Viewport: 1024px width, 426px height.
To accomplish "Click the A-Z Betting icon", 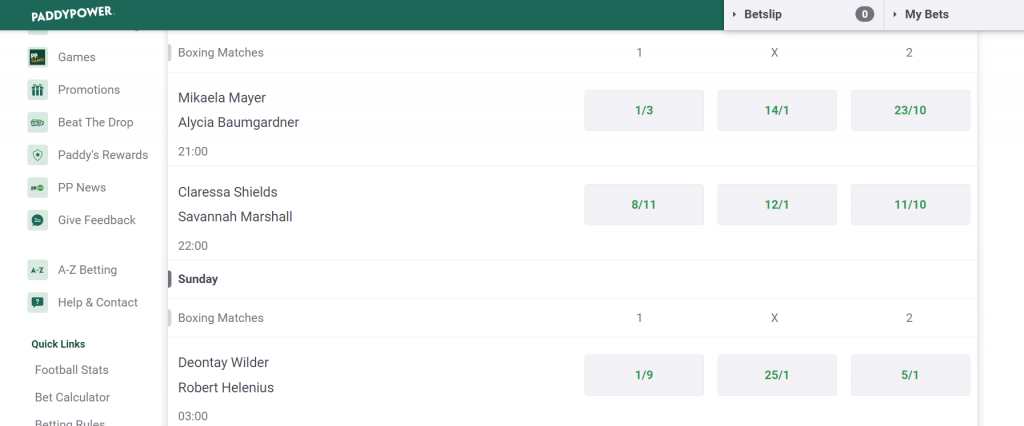I will tap(38, 270).
